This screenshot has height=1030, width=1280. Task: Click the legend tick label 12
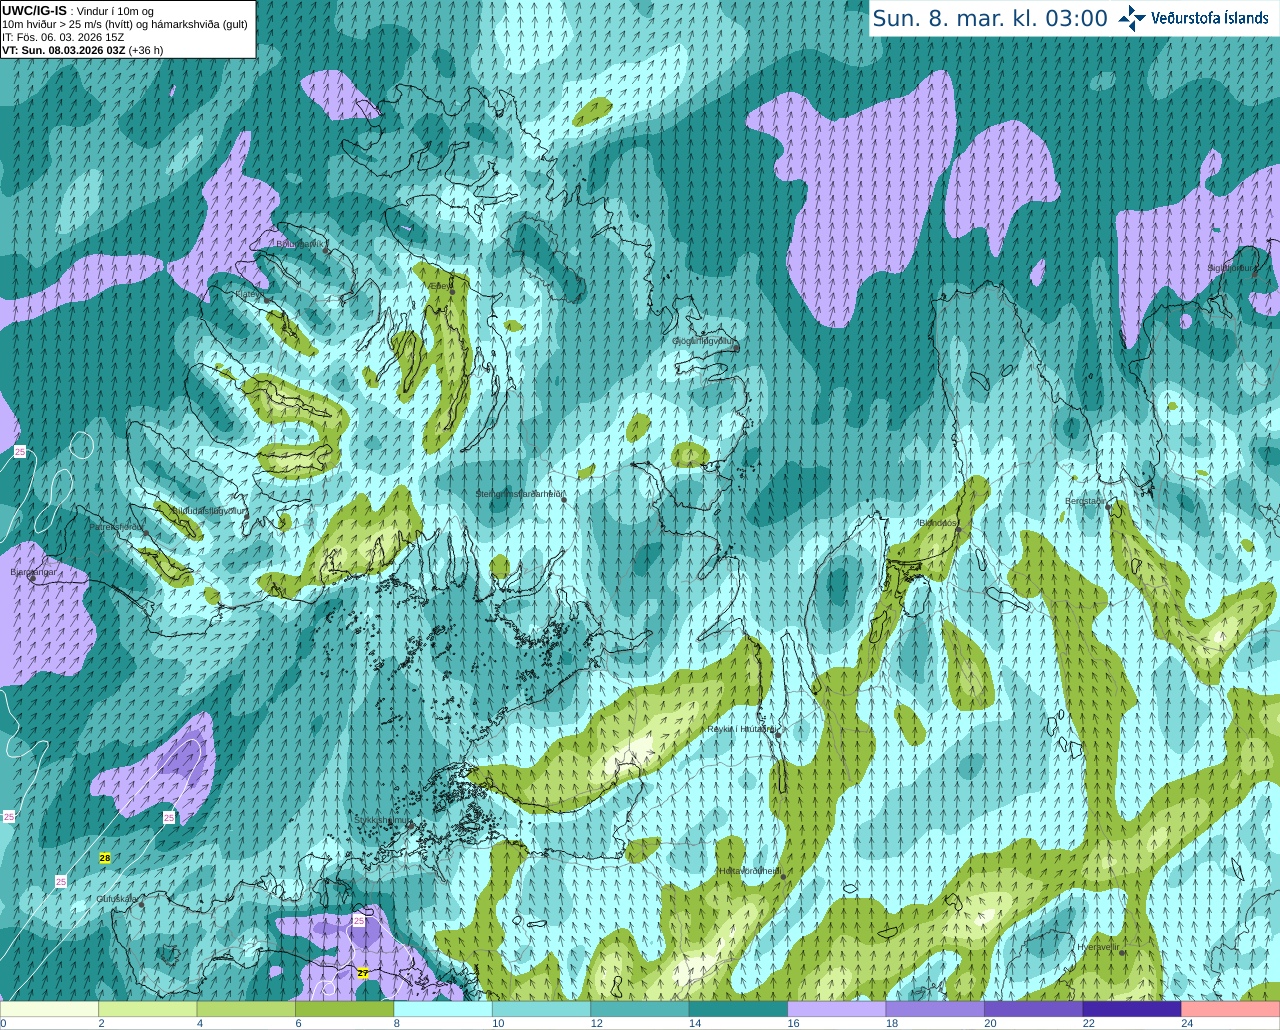click(x=596, y=1023)
